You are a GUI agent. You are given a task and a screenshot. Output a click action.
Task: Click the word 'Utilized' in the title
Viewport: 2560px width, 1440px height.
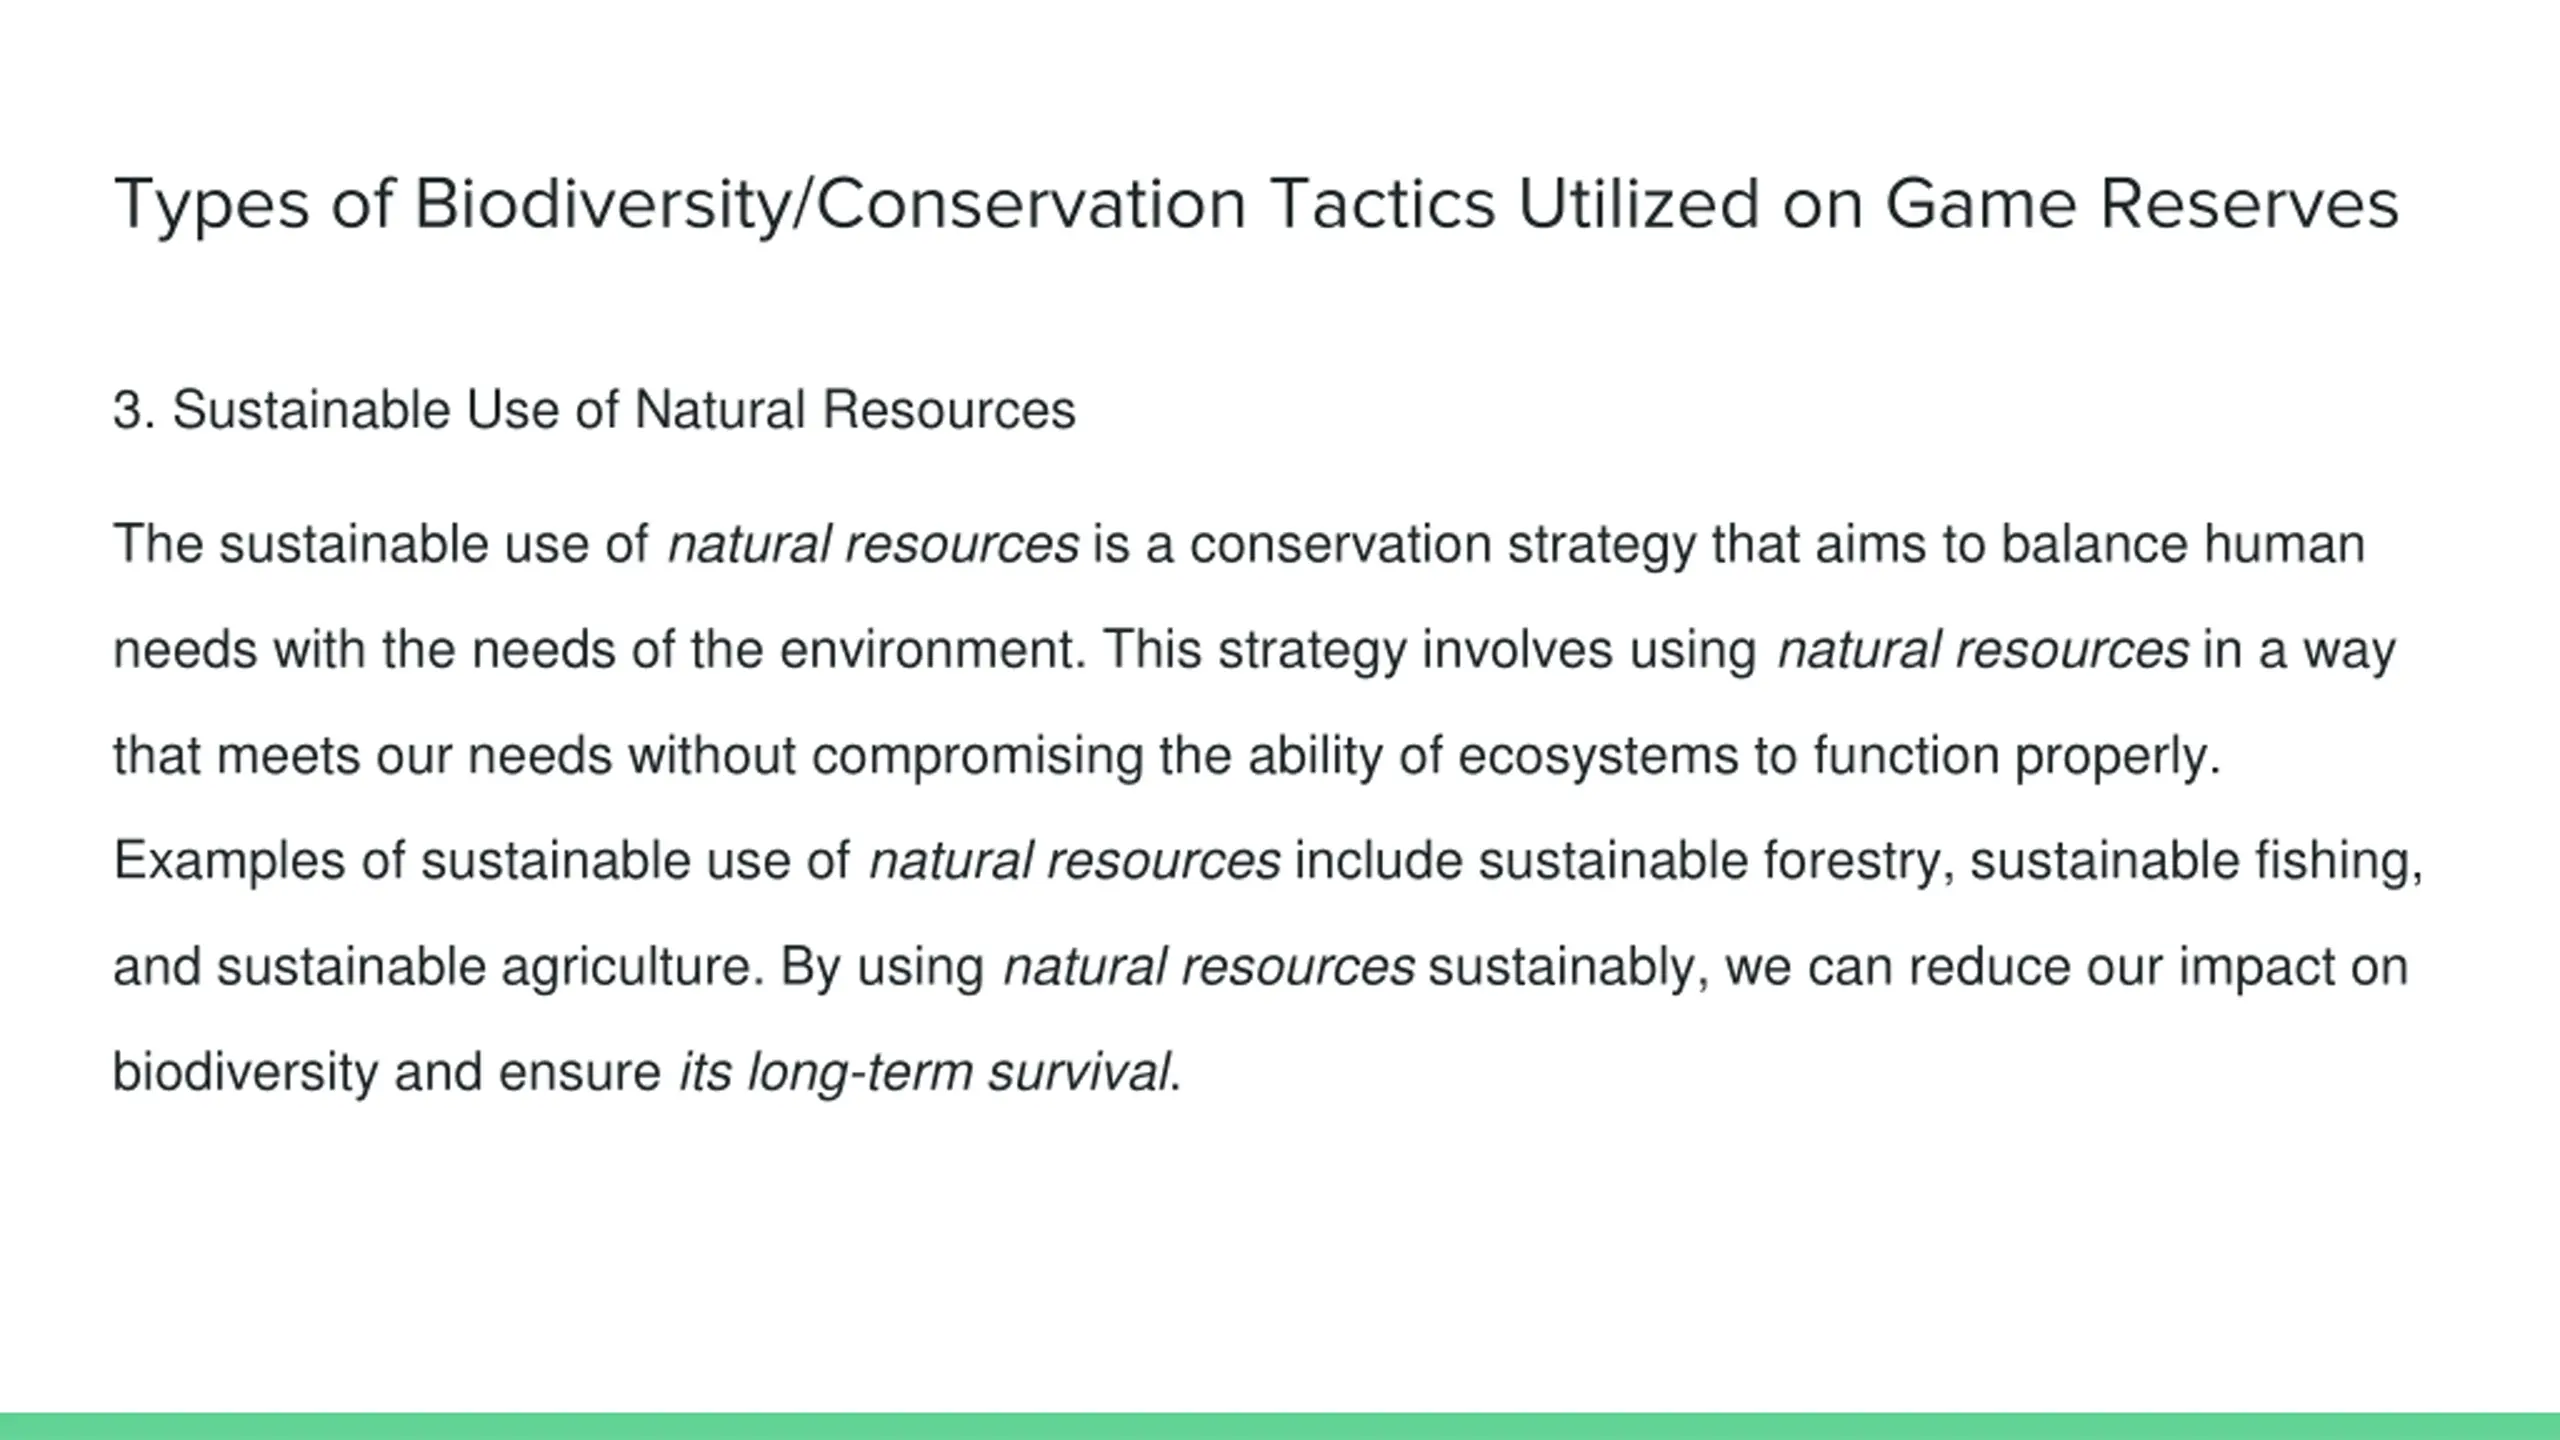click(x=1638, y=203)
